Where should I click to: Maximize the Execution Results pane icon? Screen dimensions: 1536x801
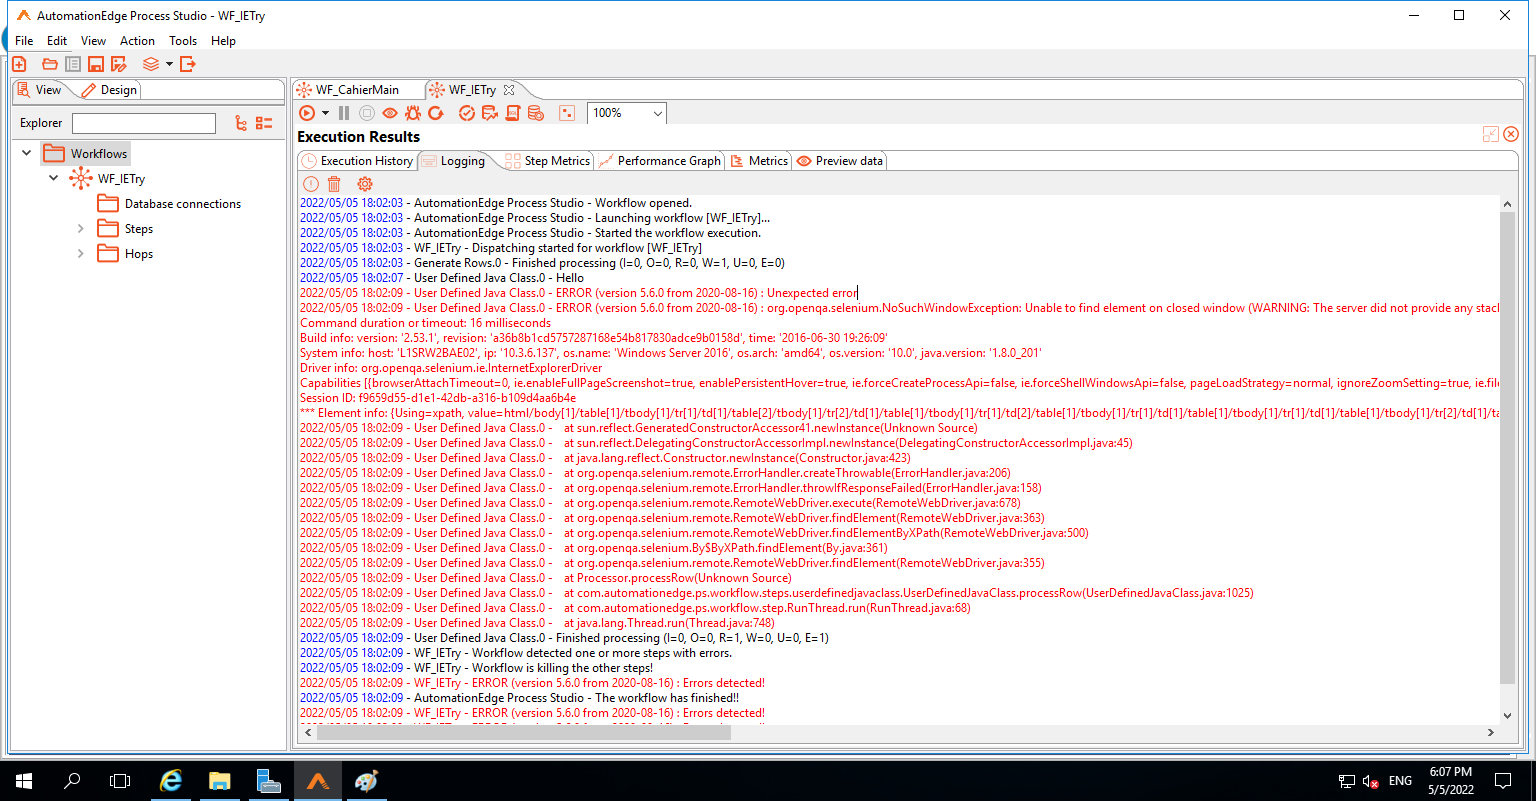point(1490,134)
